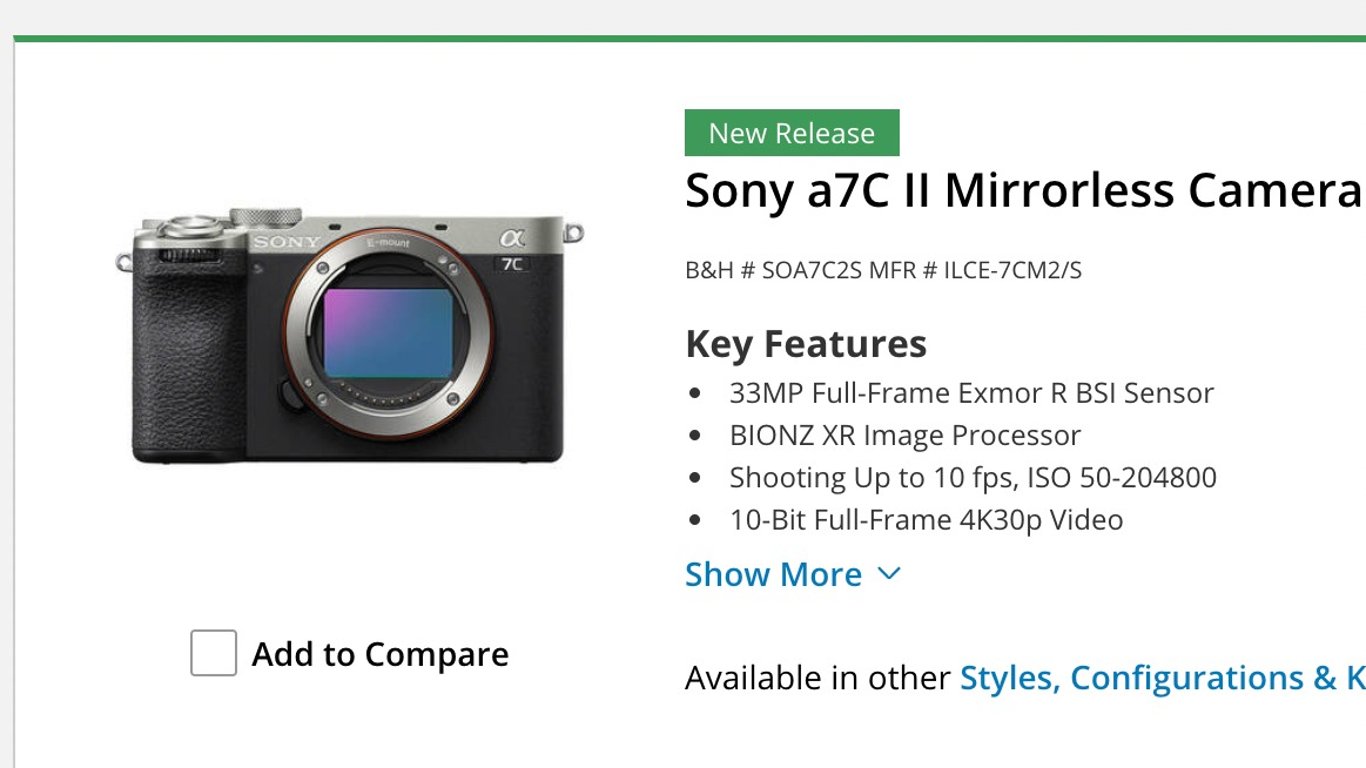The image size is (1366, 768).
Task: Click the image sensor in camera photo
Action: tap(388, 332)
